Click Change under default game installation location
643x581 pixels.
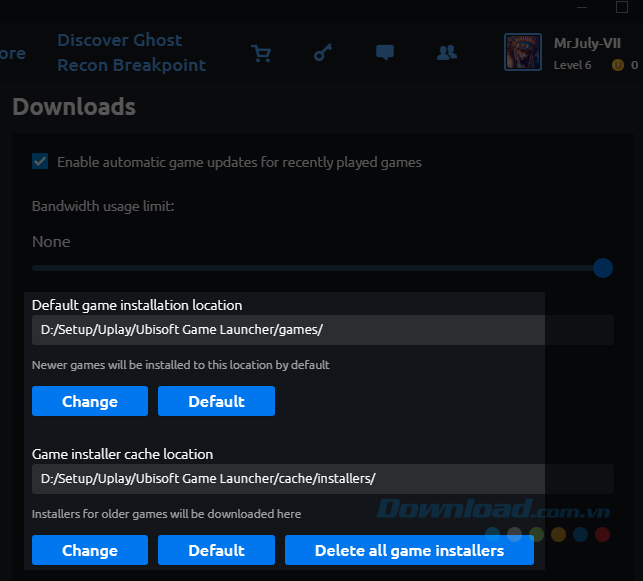pos(90,401)
